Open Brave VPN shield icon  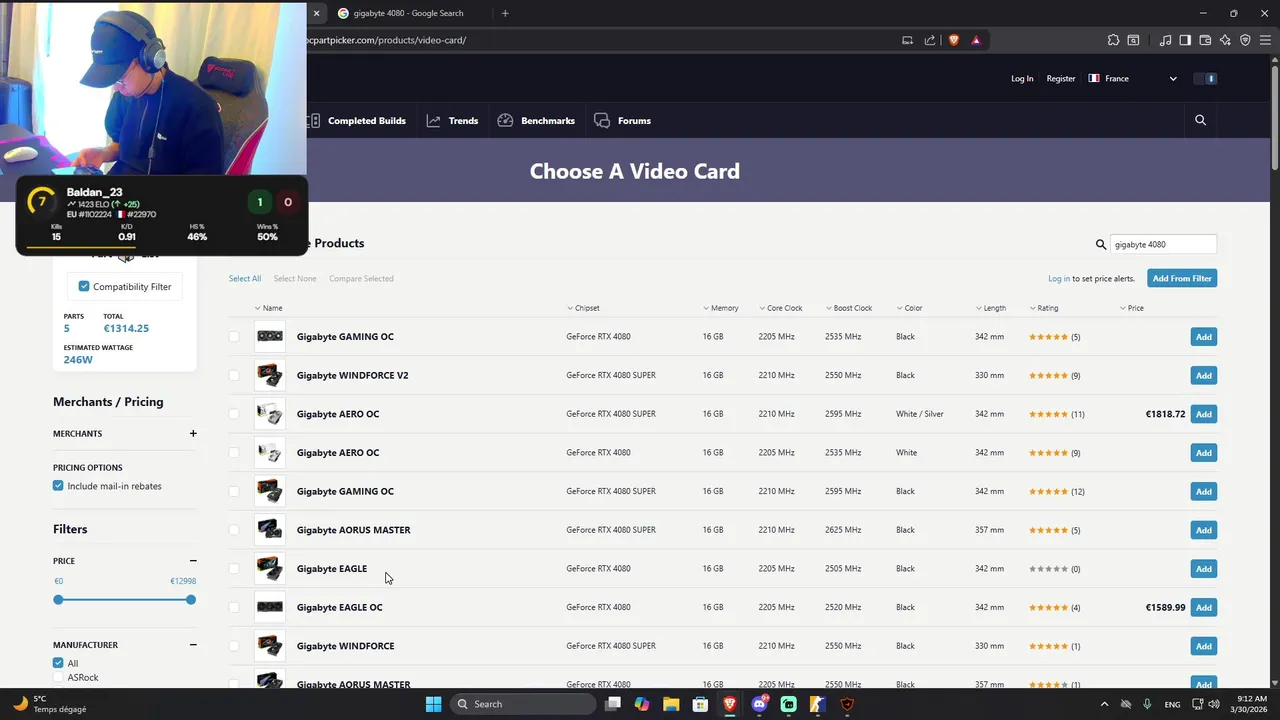[x=1245, y=40]
